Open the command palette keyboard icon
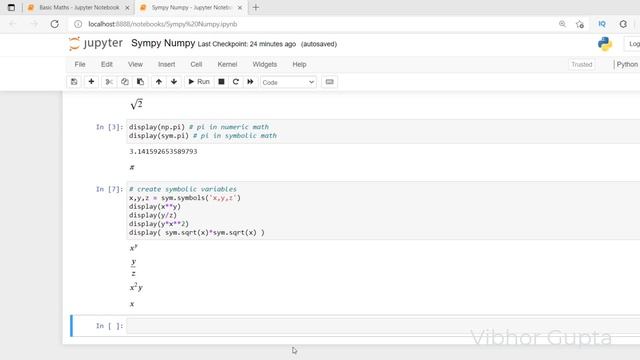640x360 pixels. 329,82
